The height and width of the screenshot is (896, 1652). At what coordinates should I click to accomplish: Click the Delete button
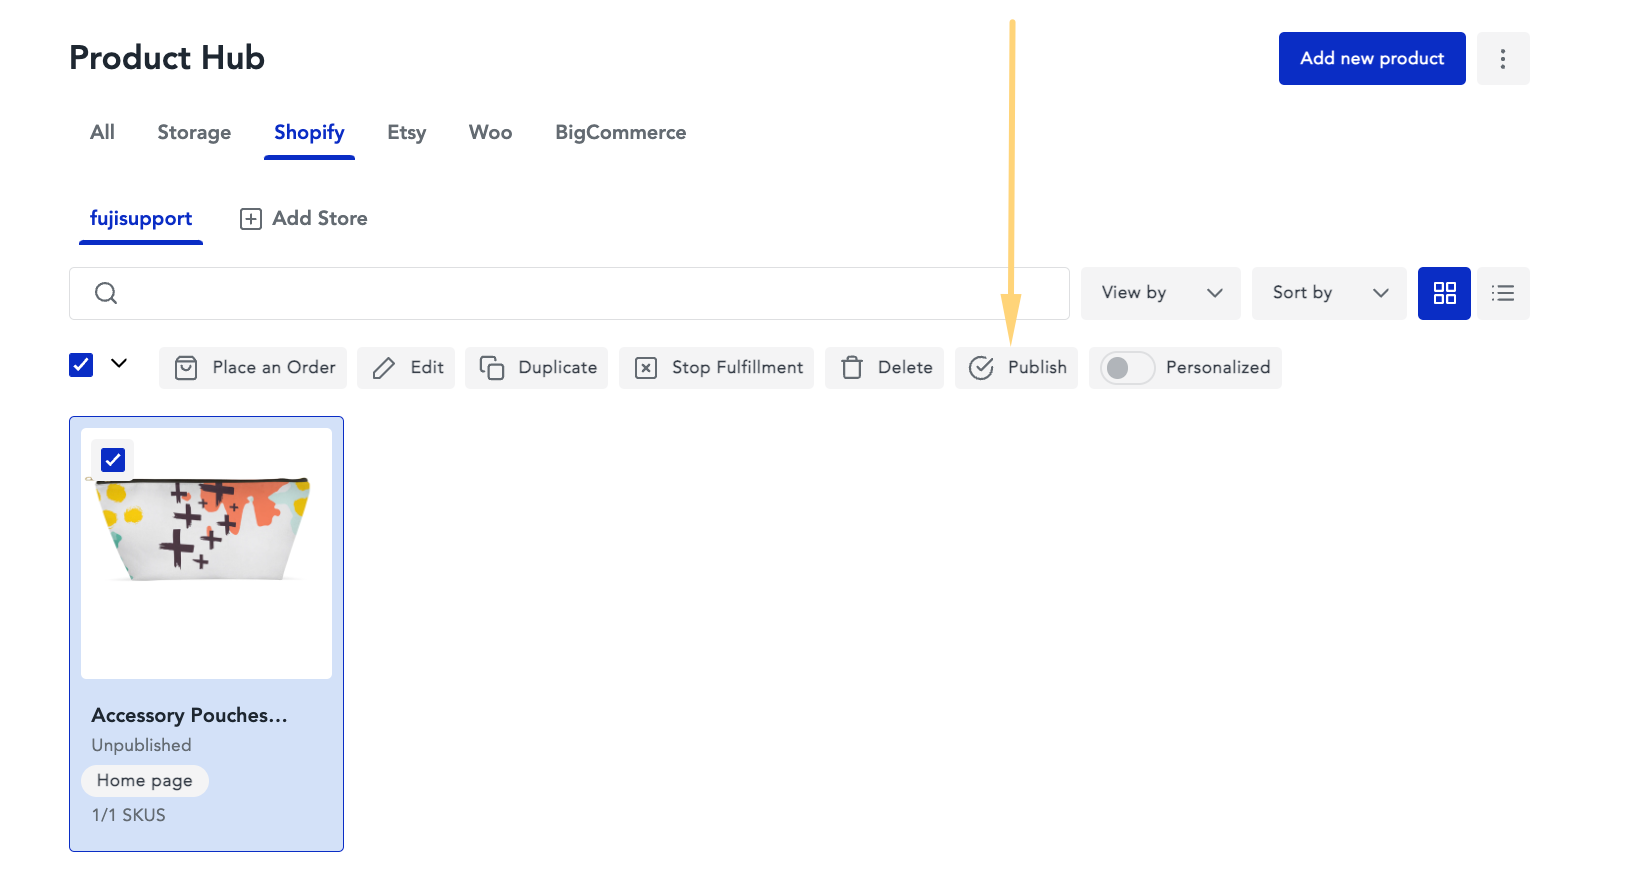click(x=884, y=368)
